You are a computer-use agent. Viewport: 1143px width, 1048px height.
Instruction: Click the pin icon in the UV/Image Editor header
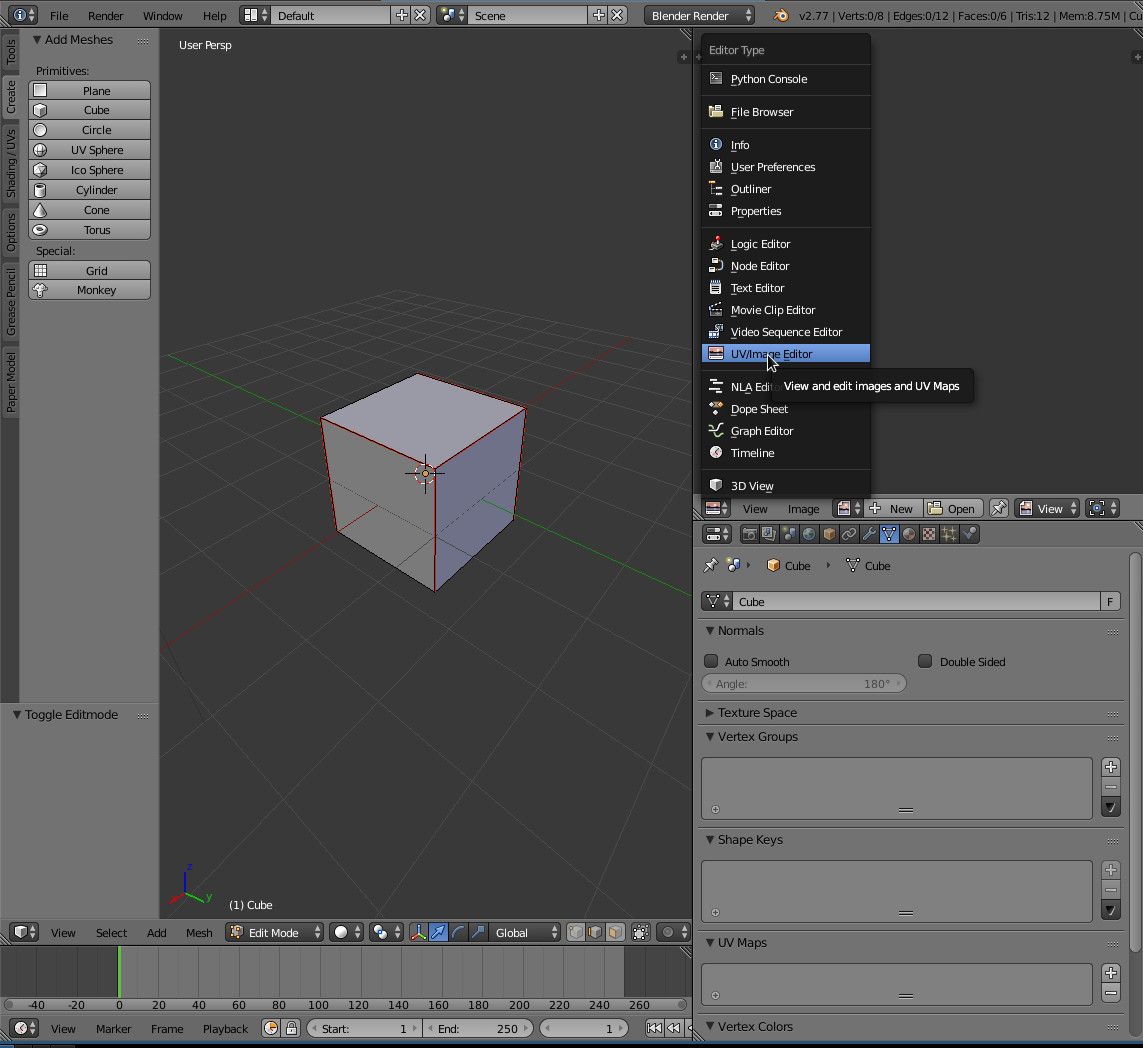(x=998, y=508)
